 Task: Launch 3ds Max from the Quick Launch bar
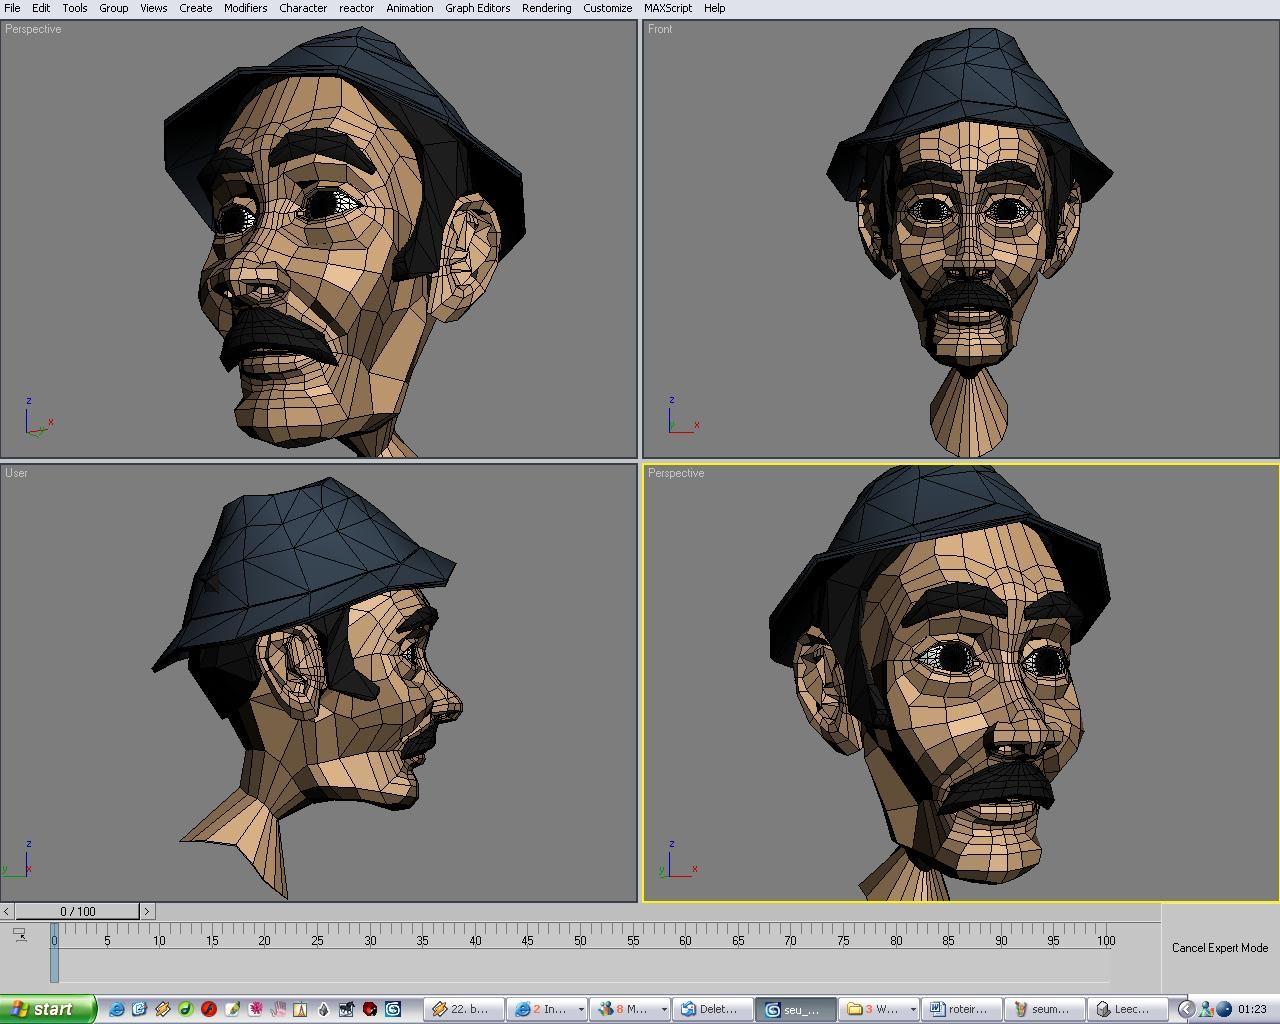point(394,1009)
